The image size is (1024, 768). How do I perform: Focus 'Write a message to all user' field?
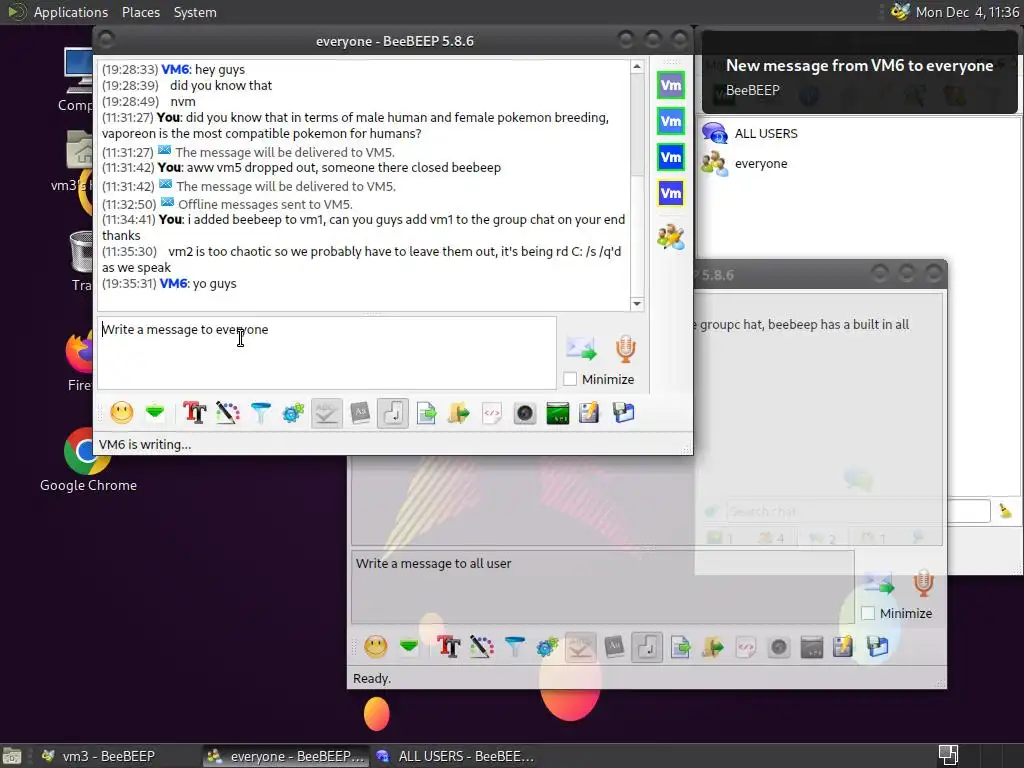pos(602,586)
